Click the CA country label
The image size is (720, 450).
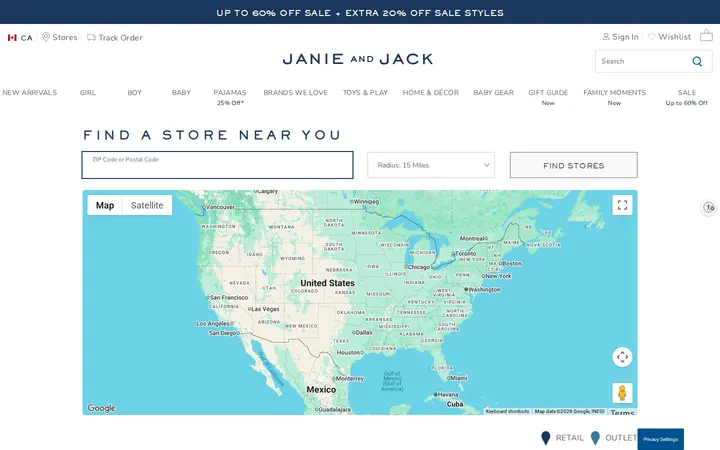tap(27, 38)
